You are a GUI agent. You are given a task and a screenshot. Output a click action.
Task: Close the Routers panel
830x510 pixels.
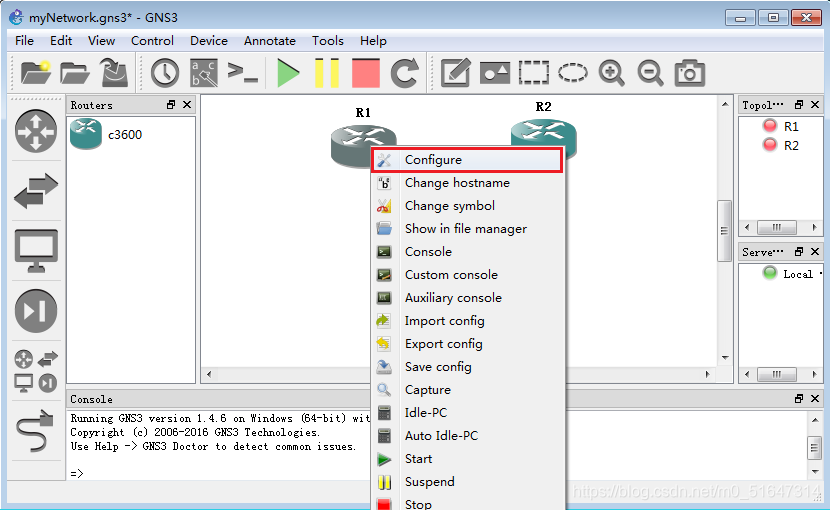click(187, 105)
